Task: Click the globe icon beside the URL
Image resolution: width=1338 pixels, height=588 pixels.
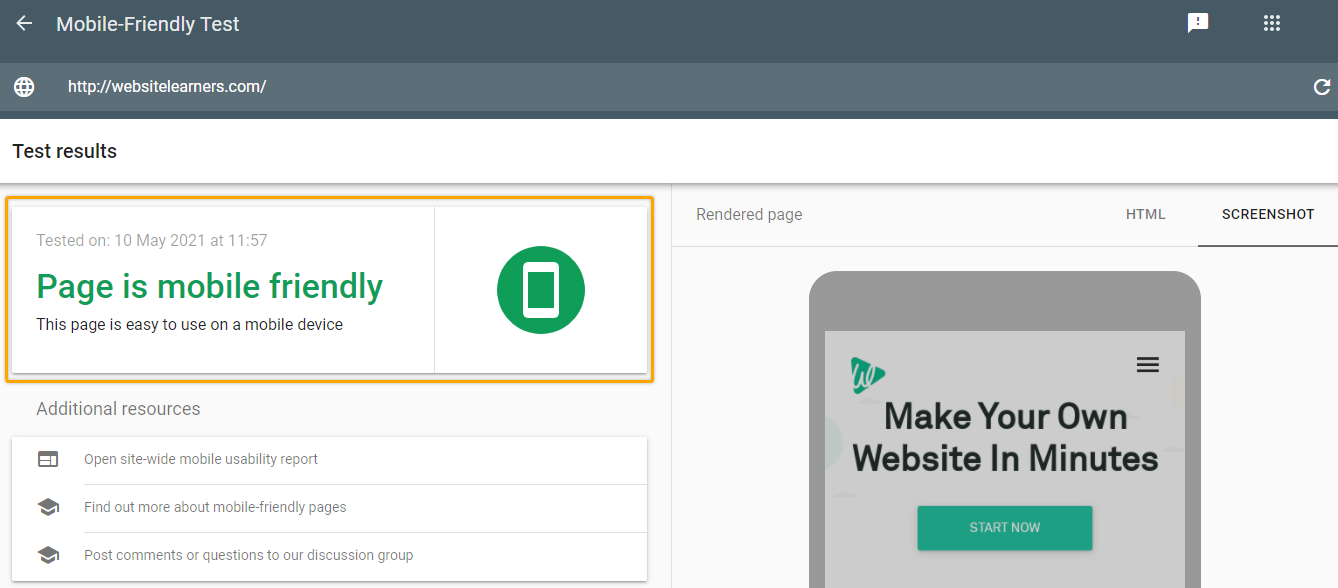Action: (24, 87)
